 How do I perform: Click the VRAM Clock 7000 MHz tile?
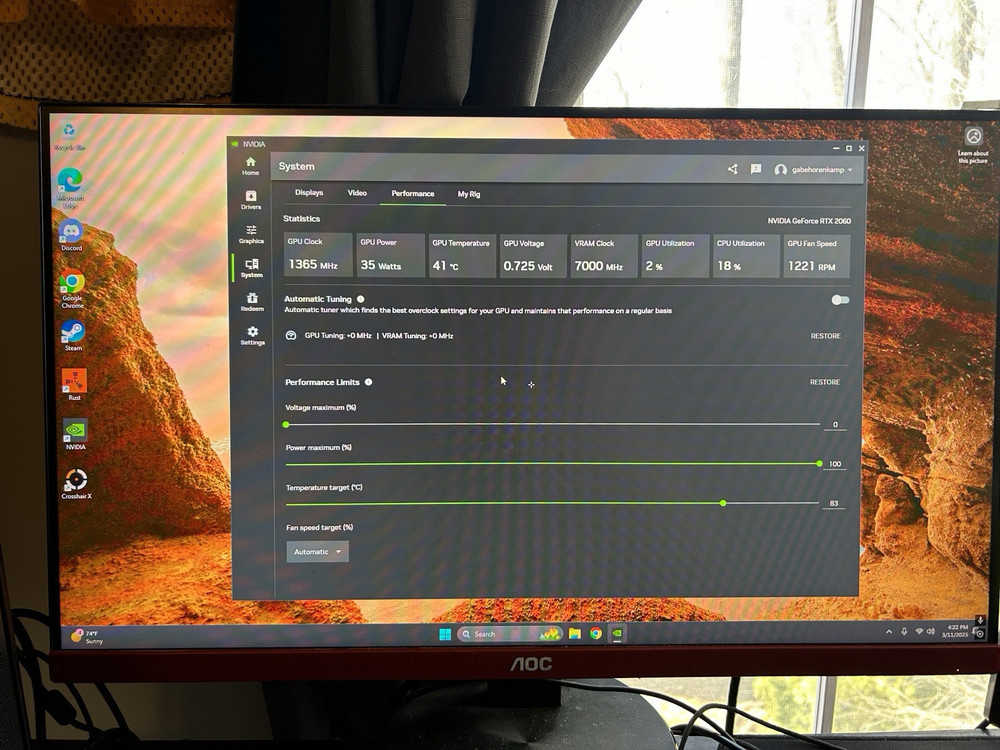click(603, 256)
